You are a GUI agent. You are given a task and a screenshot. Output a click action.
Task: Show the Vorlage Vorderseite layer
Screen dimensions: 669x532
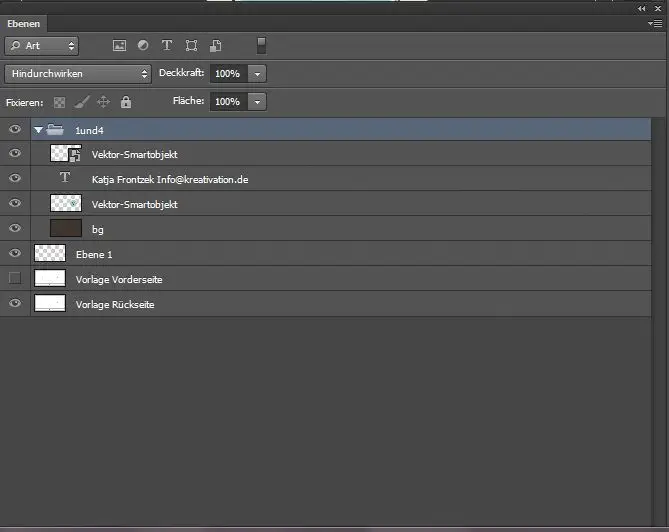(15, 278)
